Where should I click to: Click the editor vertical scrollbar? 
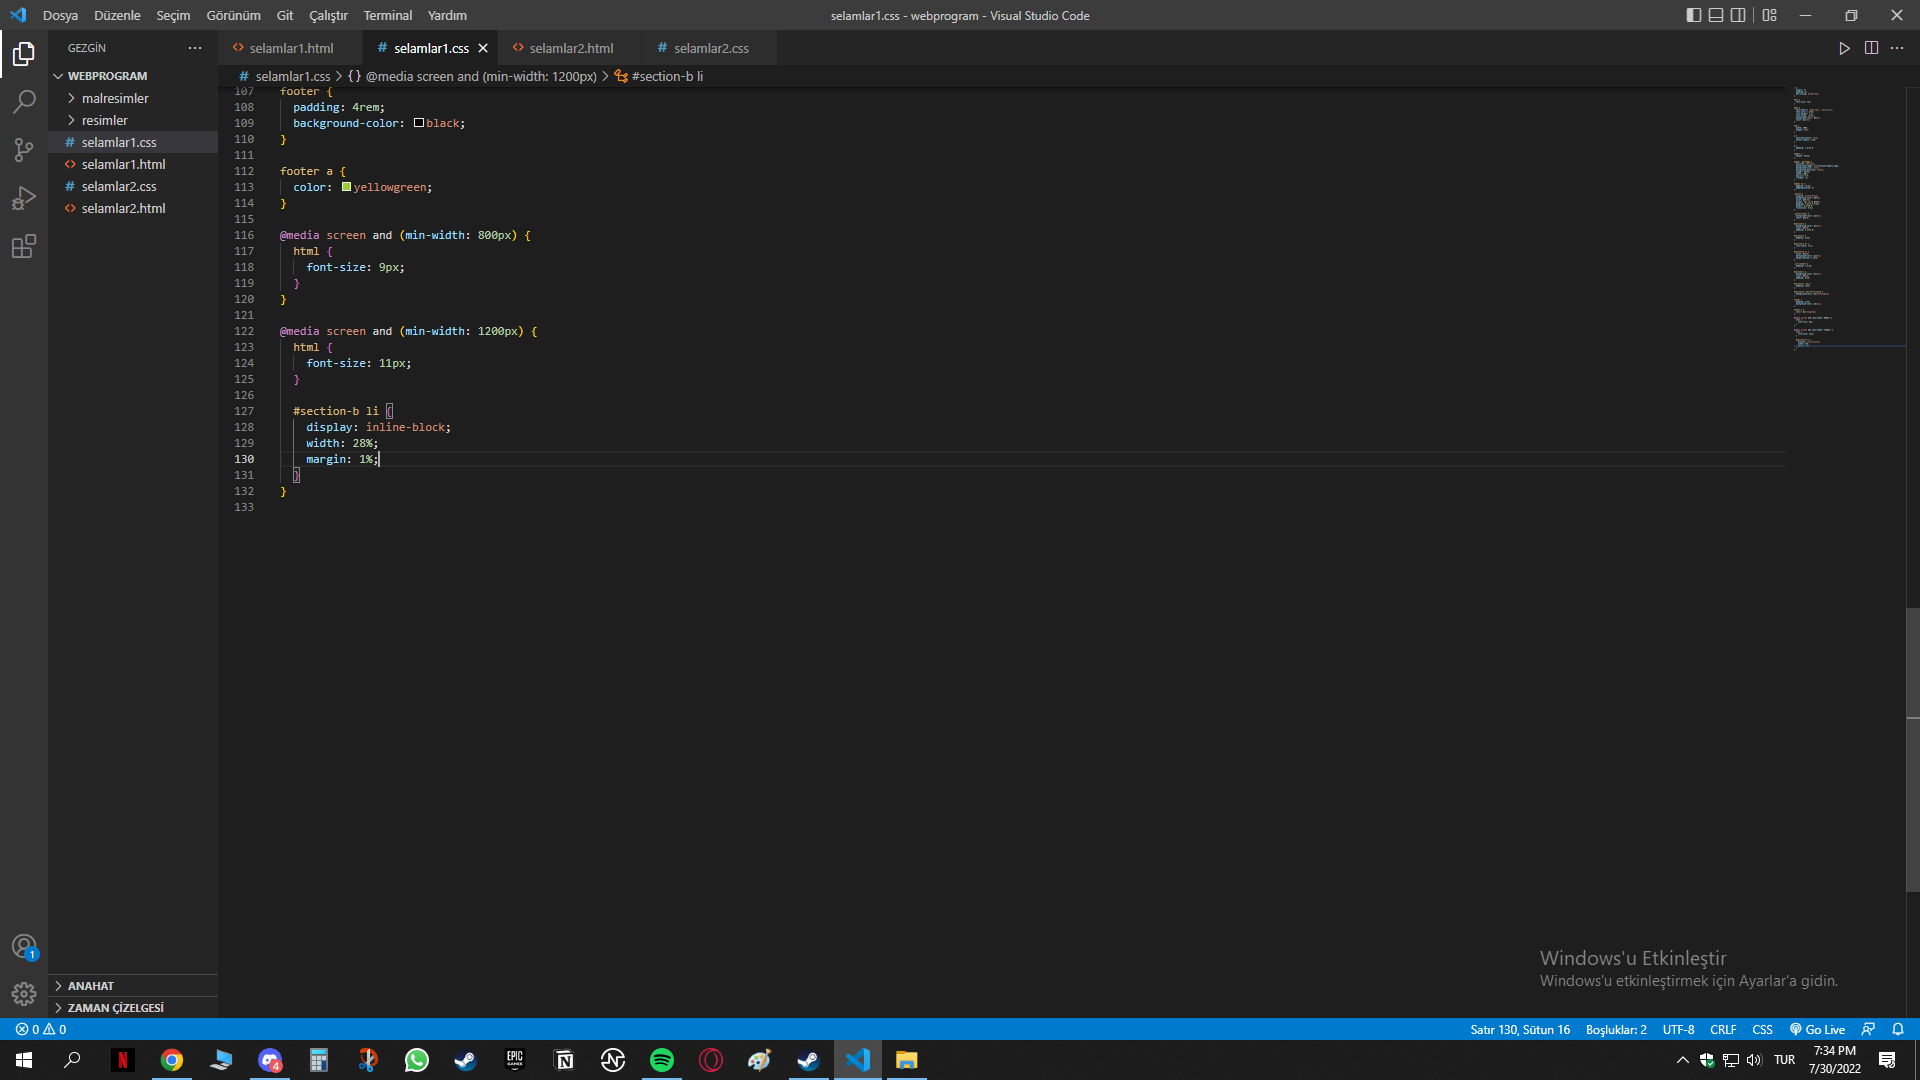pyautogui.click(x=1912, y=750)
